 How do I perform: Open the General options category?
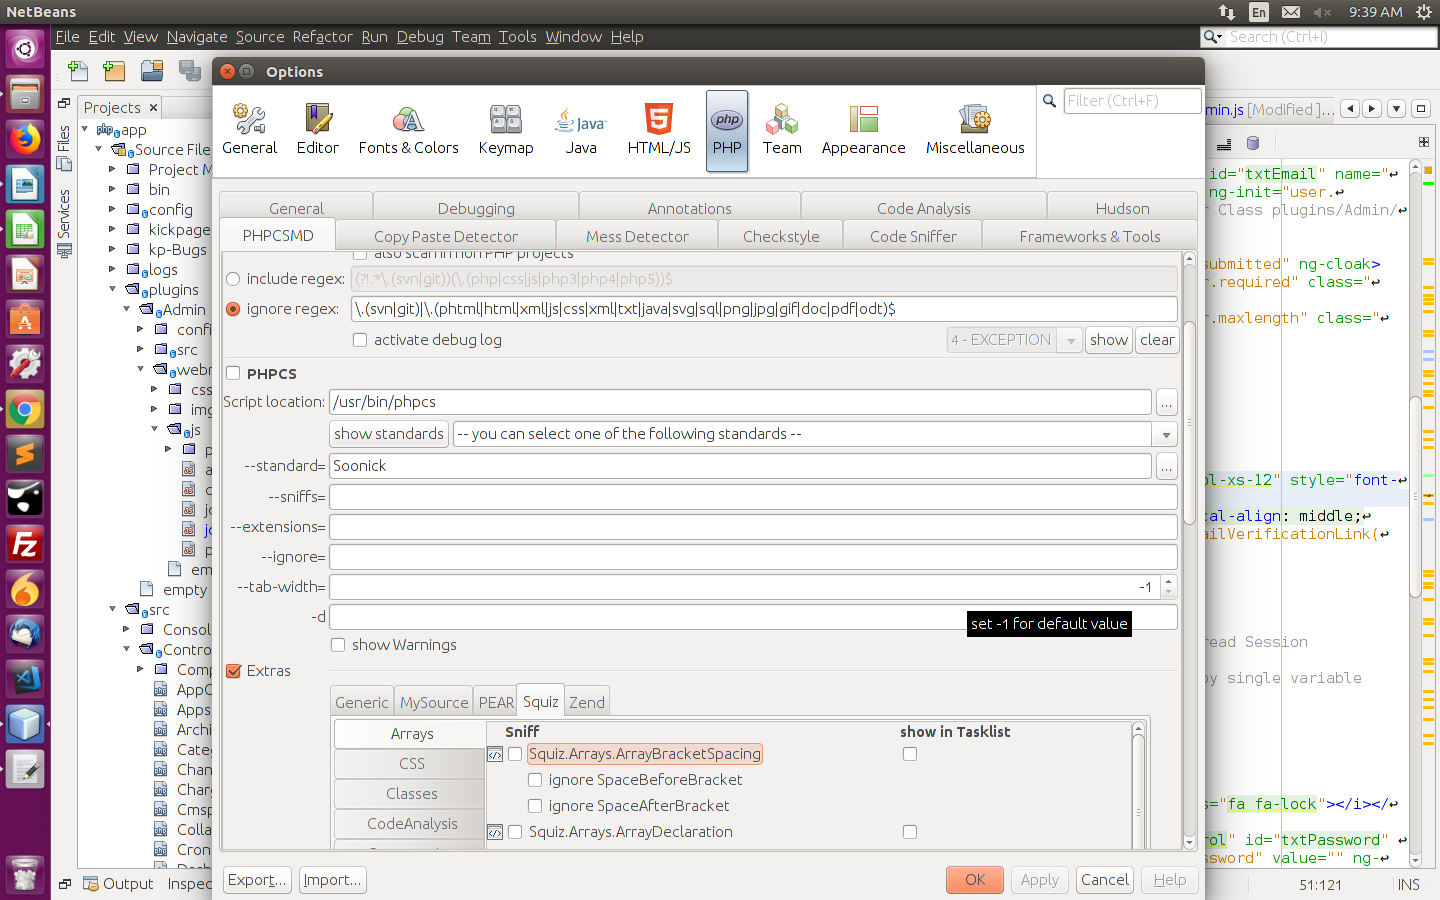[x=249, y=131]
